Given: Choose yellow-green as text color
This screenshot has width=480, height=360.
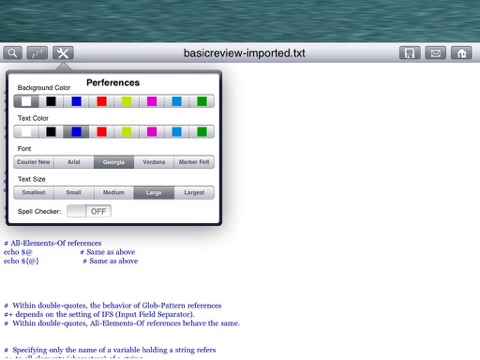Looking at the screenshot, I should point(127,132).
